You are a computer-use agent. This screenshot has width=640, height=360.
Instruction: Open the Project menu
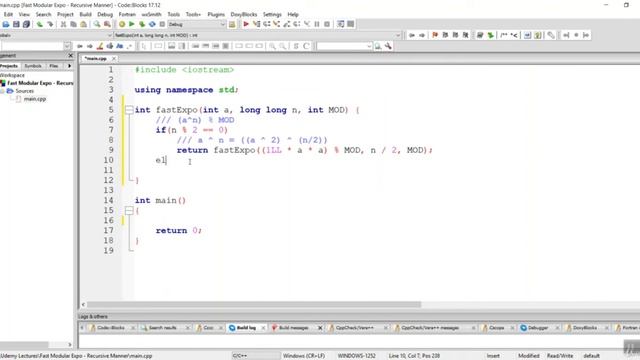click(x=65, y=14)
